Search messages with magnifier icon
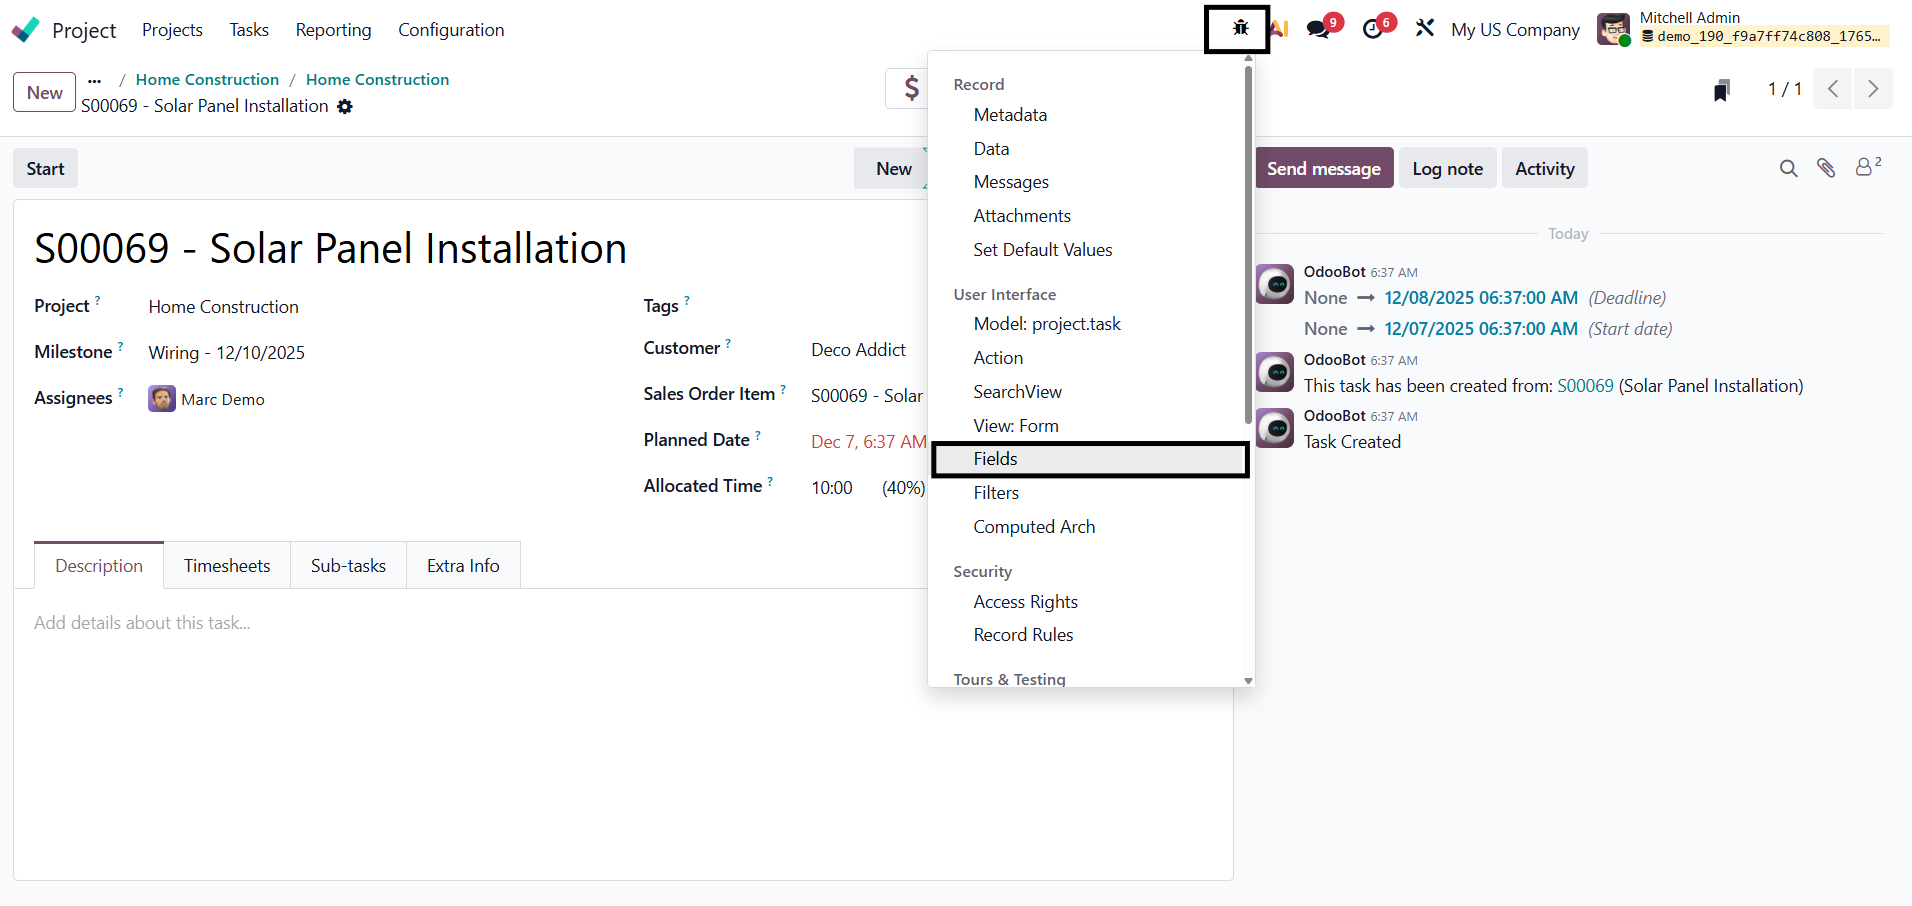Image resolution: width=1912 pixels, height=906 pixels. point(1788,169)
